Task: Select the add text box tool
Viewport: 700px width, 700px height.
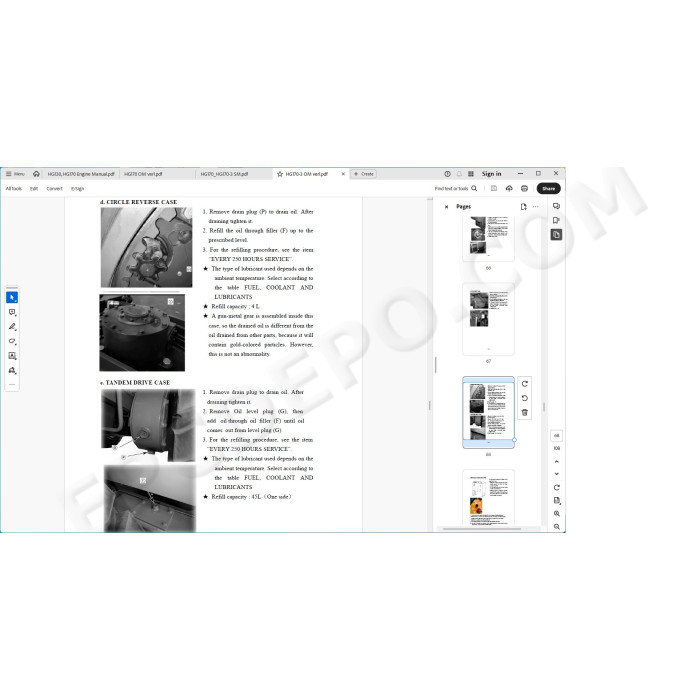Action: tap(12, 356)
